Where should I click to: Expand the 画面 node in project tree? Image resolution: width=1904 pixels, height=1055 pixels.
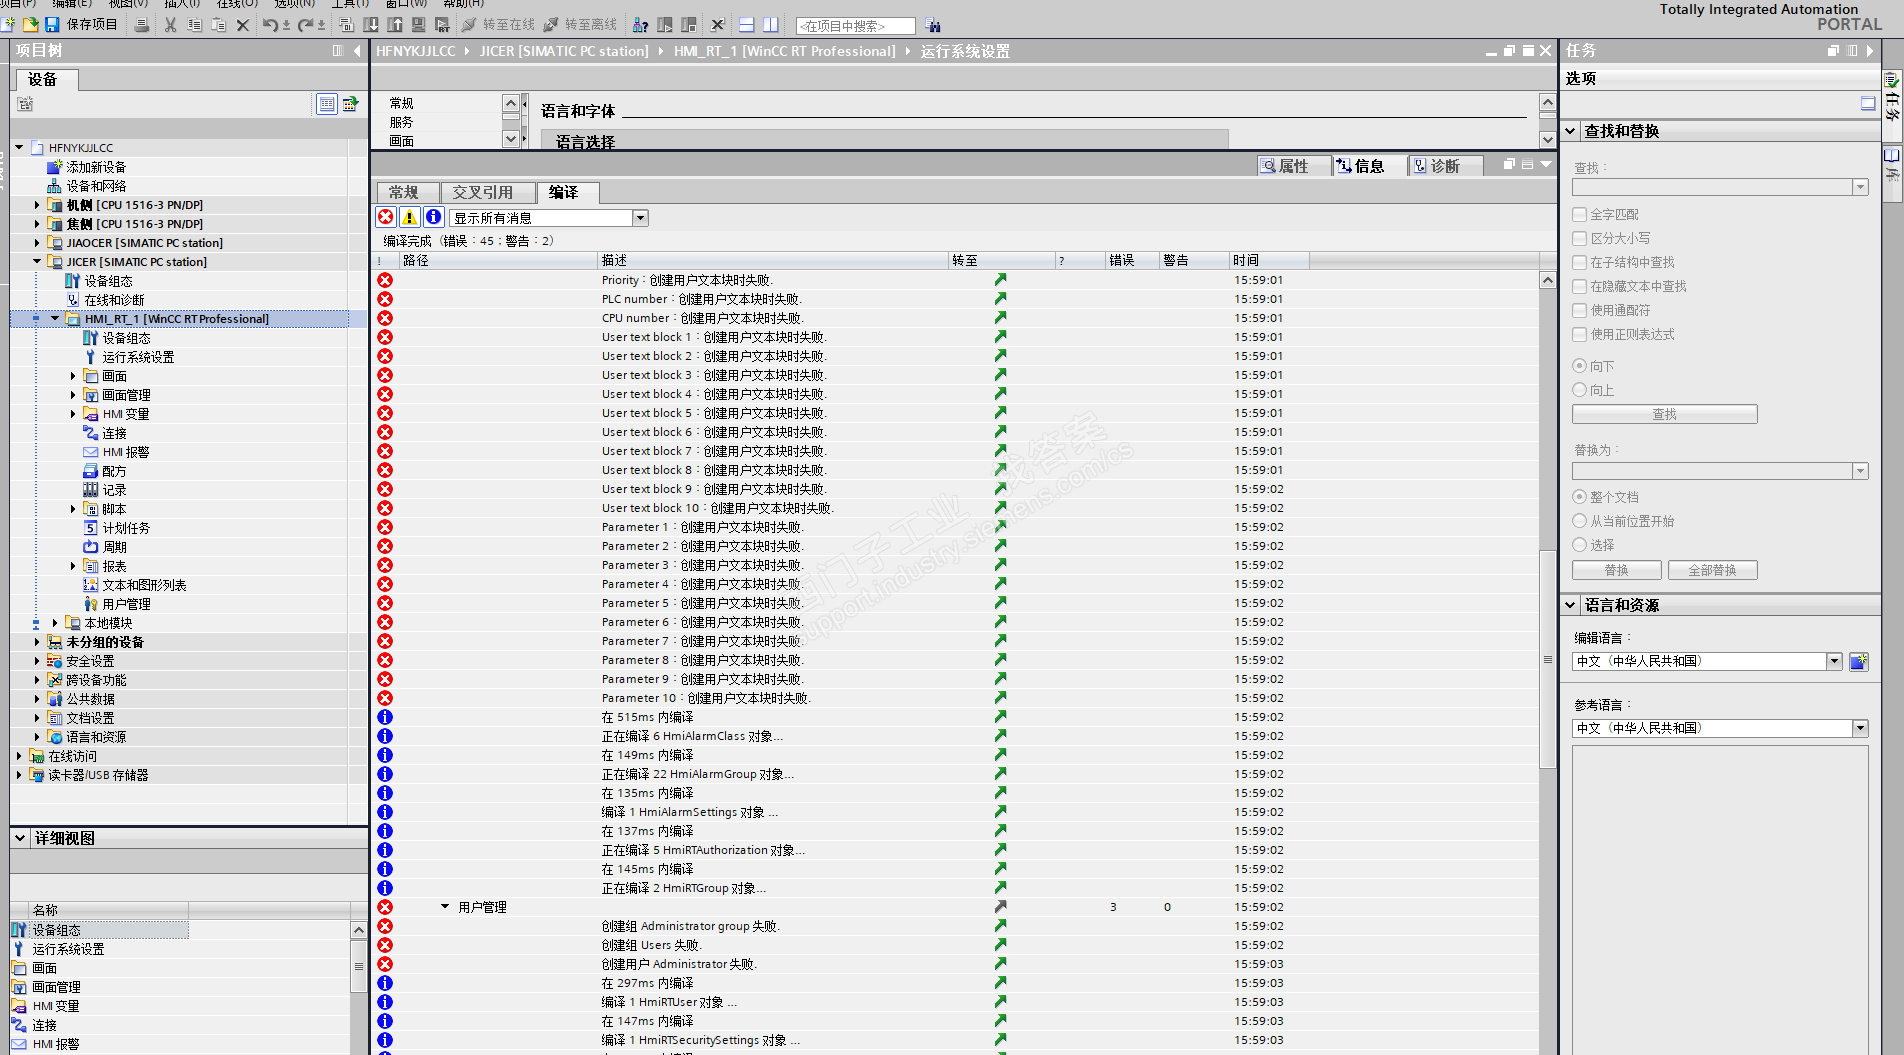point(73,376)
